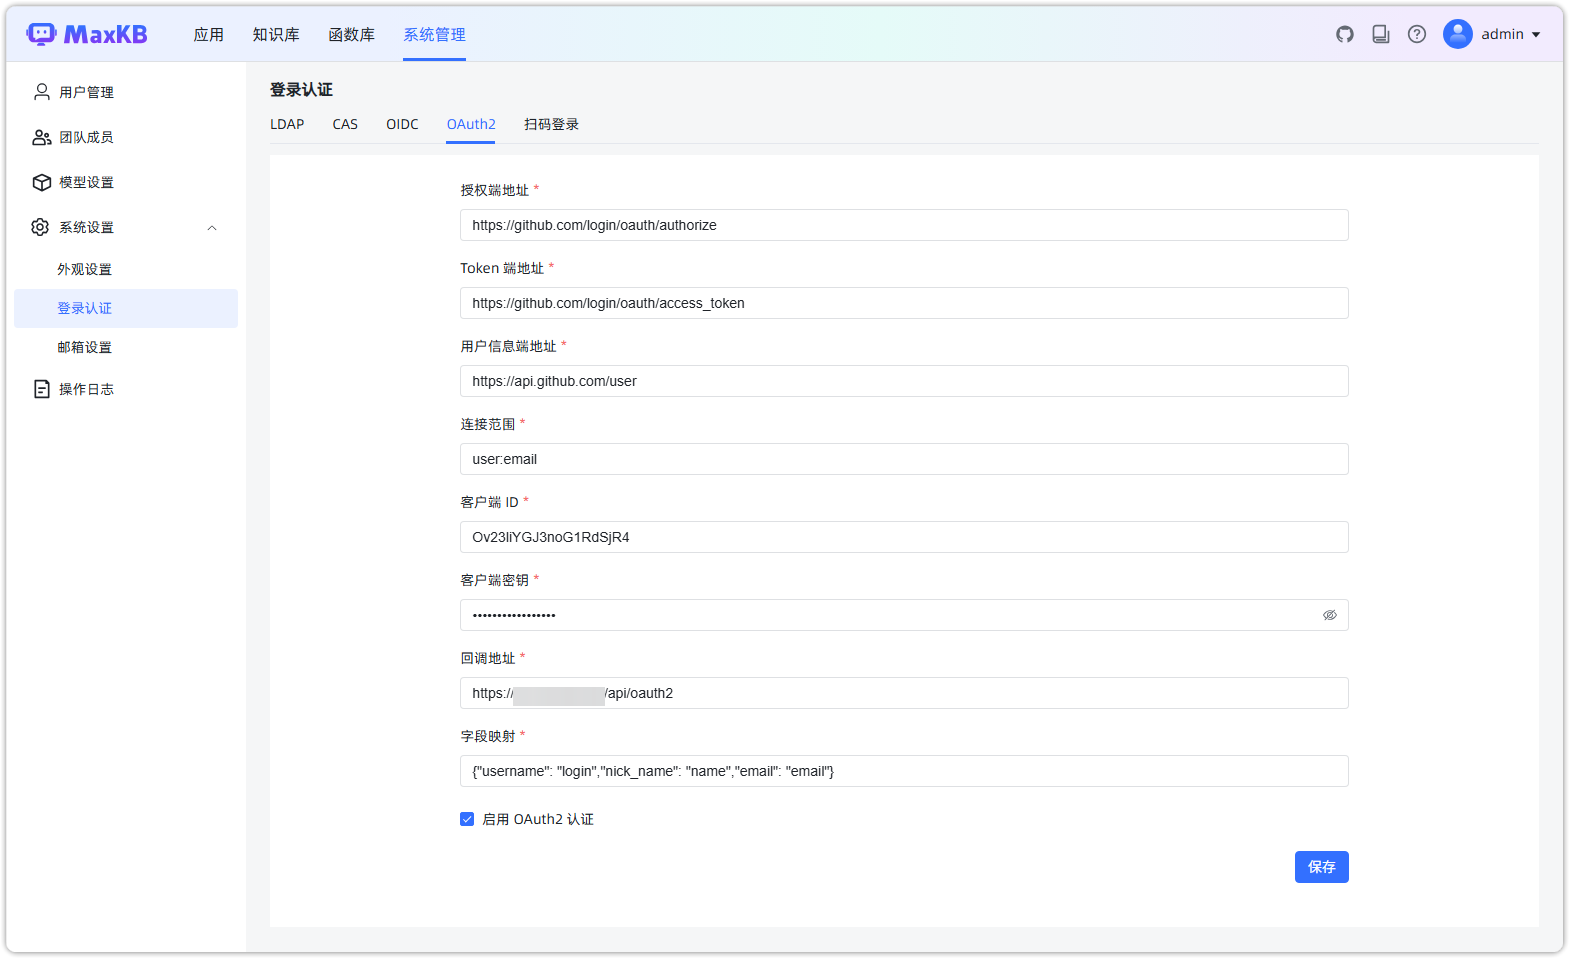Screen dimensions: 1569x958
Task: Open the 知识库 top menu
Action: [x=276, y=34]
